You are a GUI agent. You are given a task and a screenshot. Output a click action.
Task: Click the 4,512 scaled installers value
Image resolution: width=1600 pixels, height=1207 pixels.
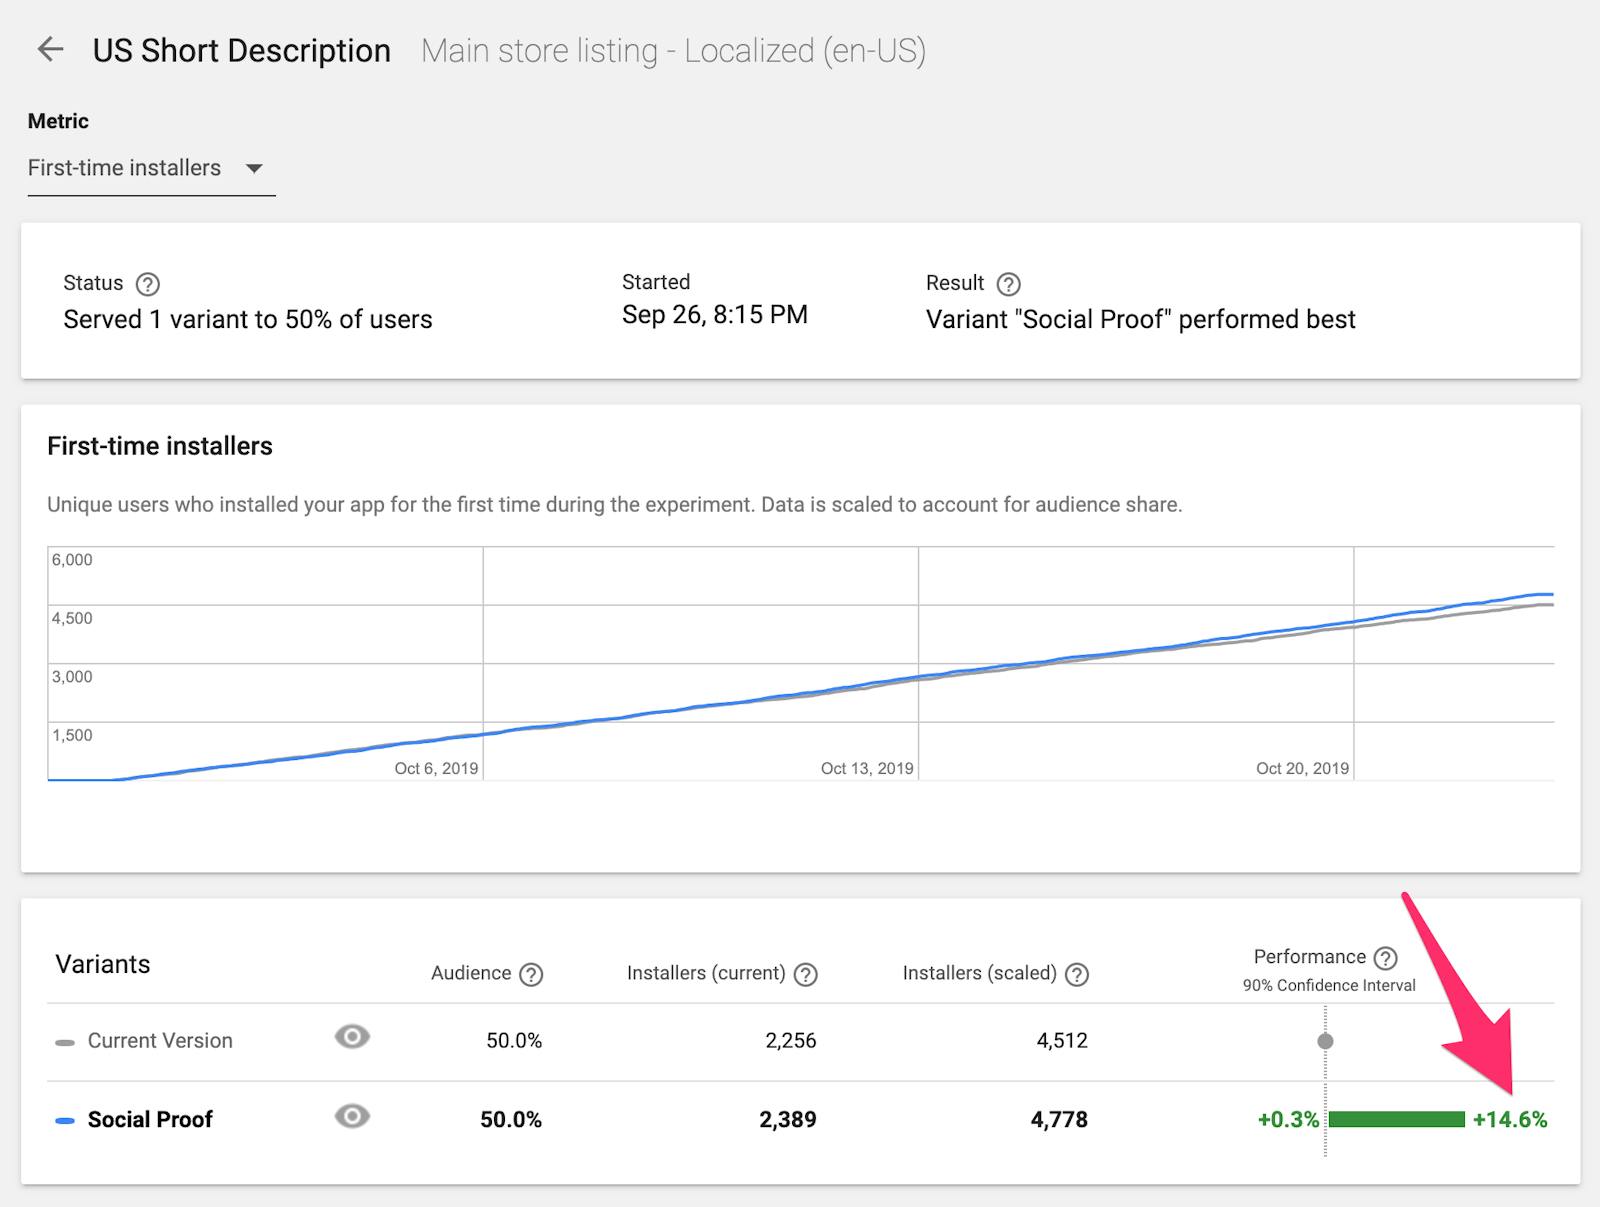click(x=1062, y=1041)
